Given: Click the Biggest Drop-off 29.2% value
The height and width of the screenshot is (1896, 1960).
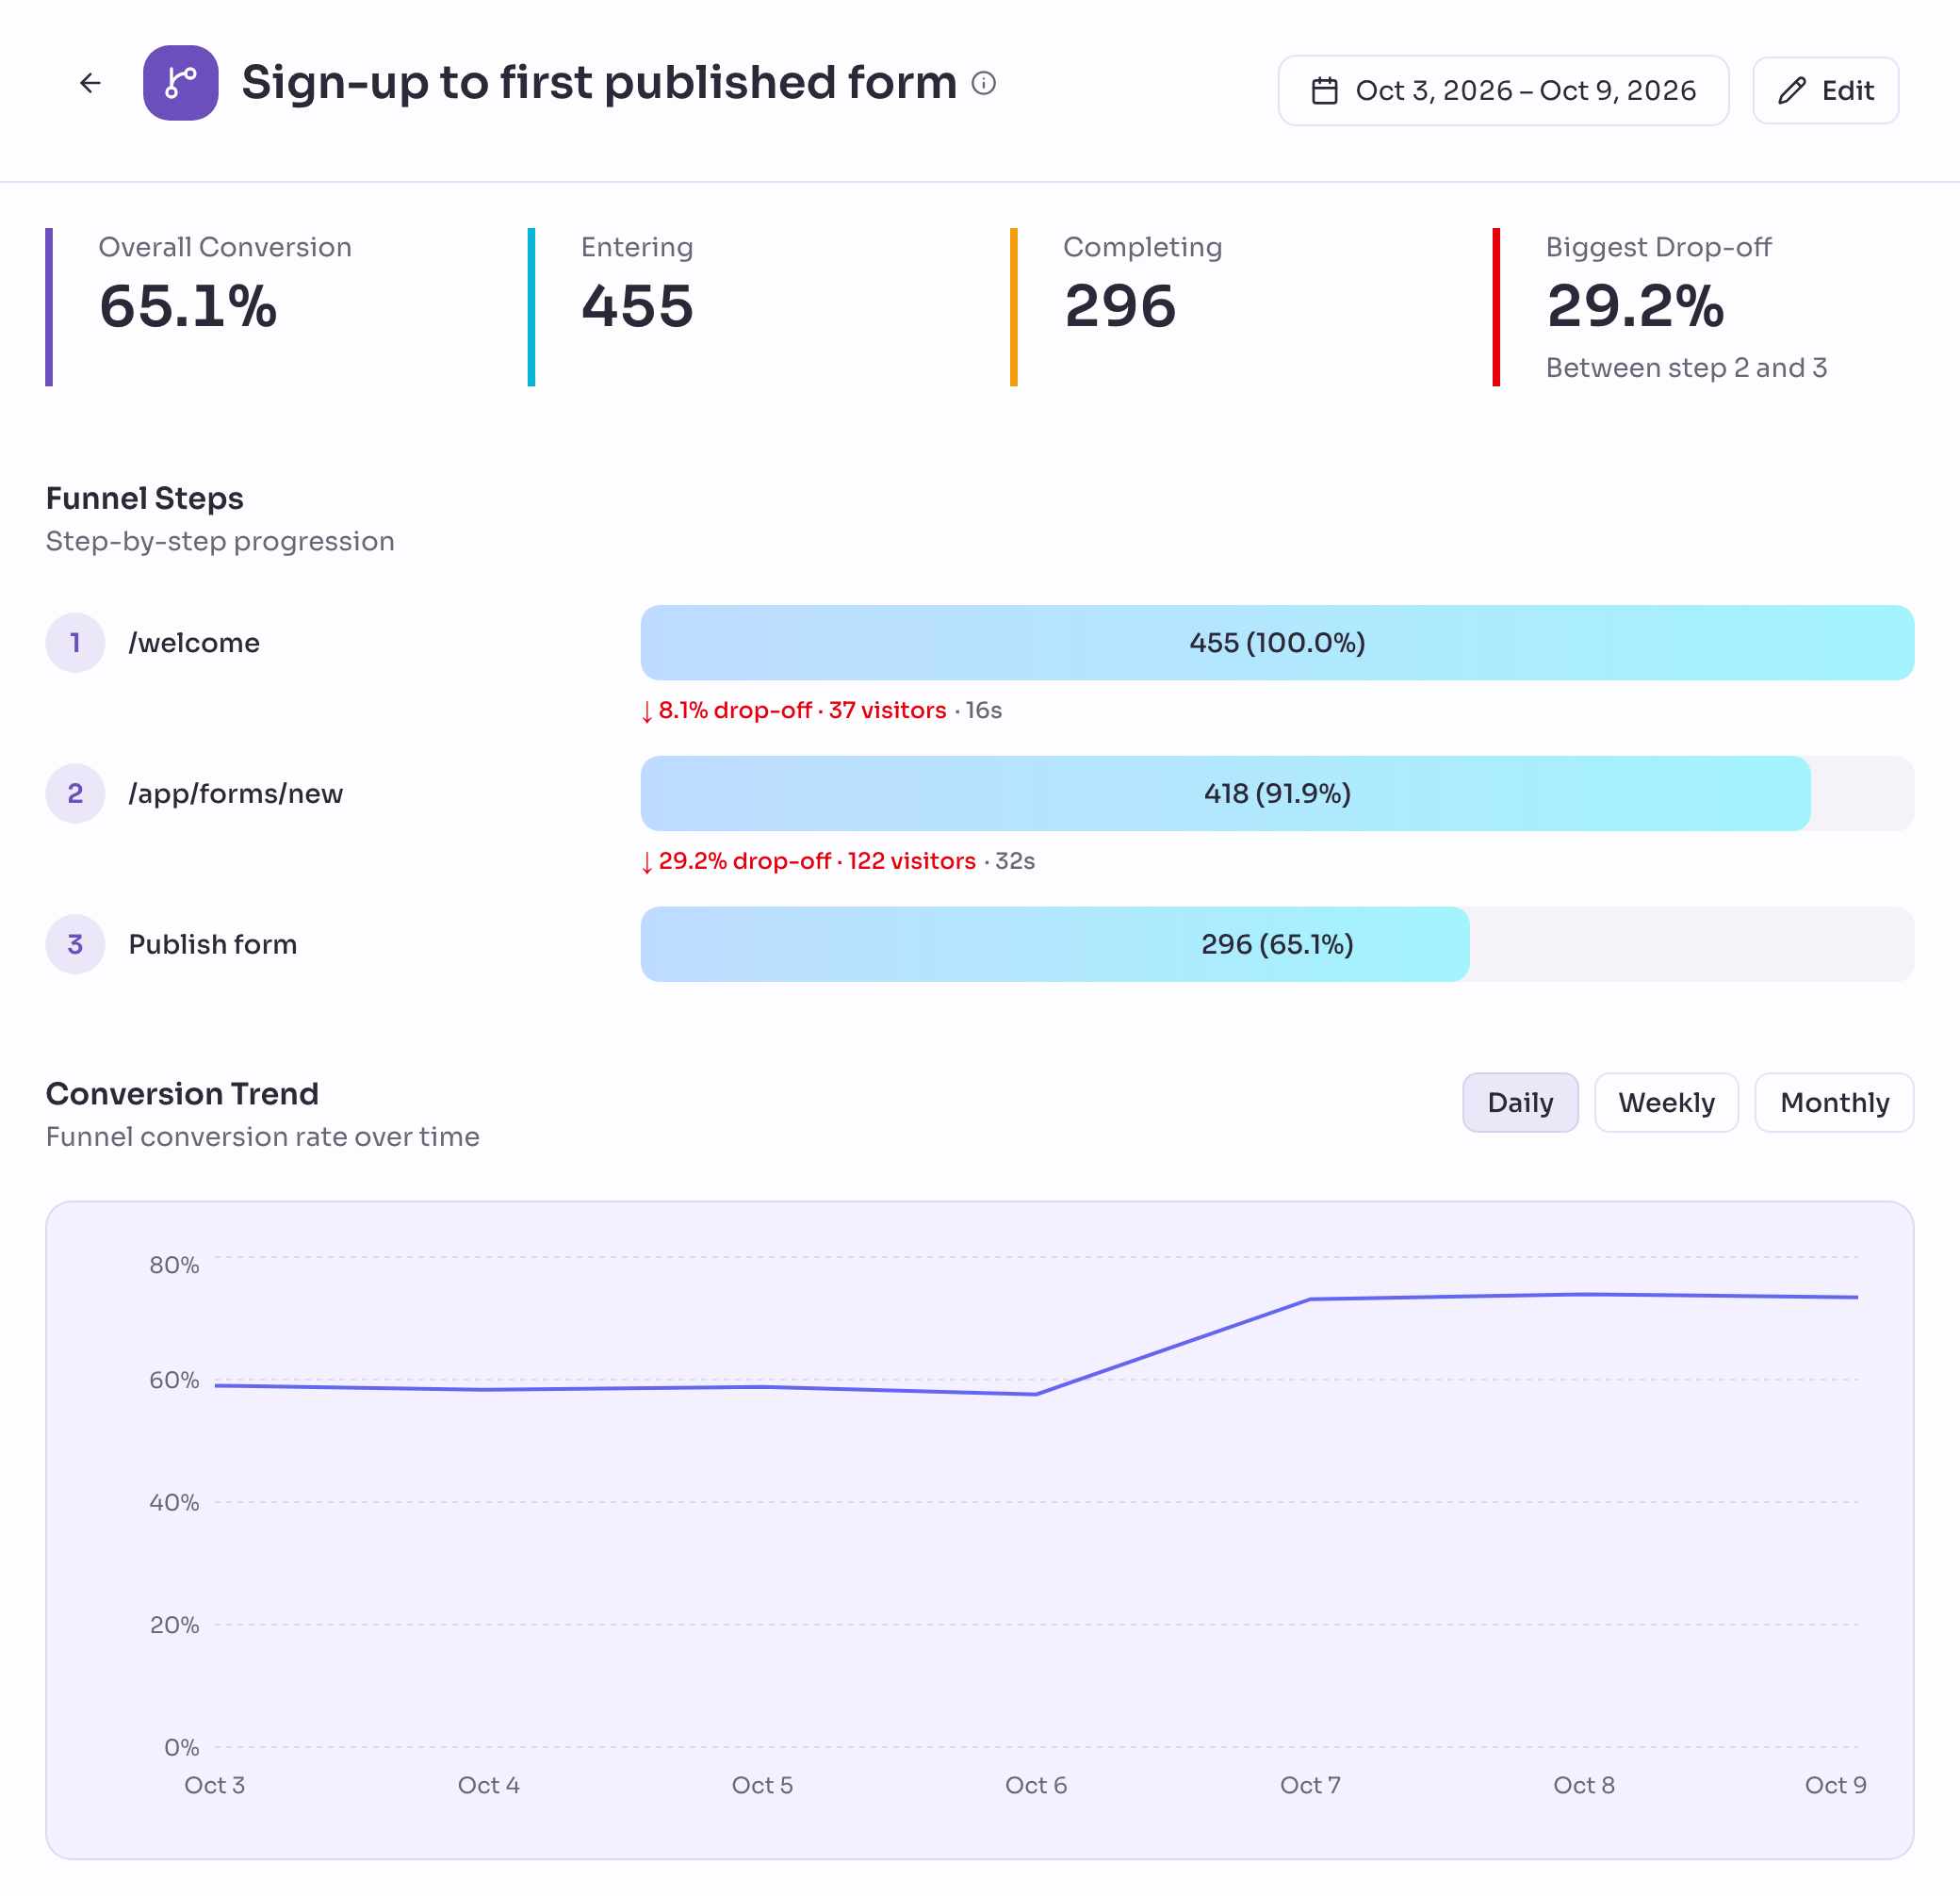Looking at the screenshot, I should pyautogui.click(x=1635, y=305).
